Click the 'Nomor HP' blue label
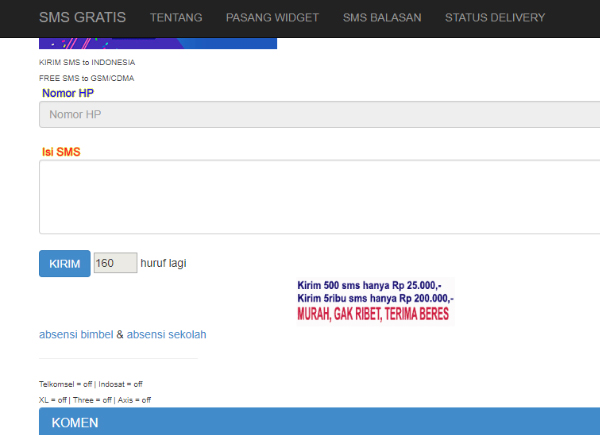The height and width of the screenshot is (435, 600). click(x=68, y=93)
